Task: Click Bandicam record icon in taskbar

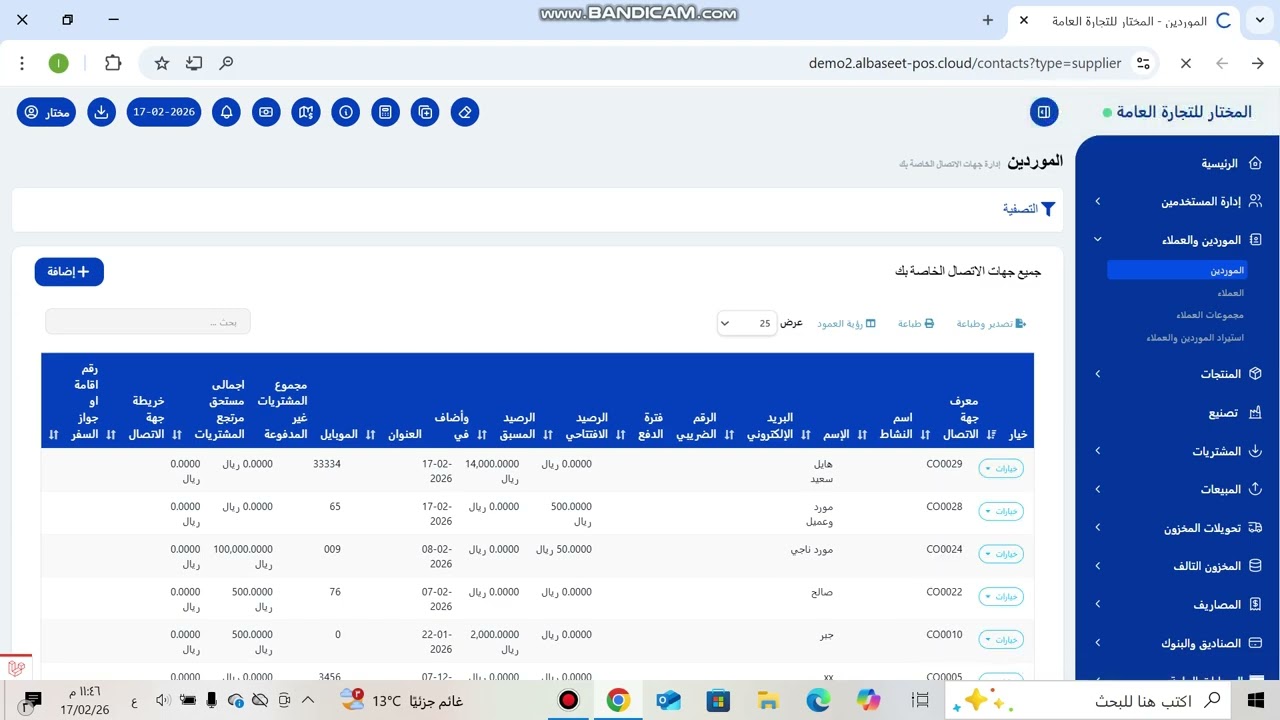Action: point(568,700)
